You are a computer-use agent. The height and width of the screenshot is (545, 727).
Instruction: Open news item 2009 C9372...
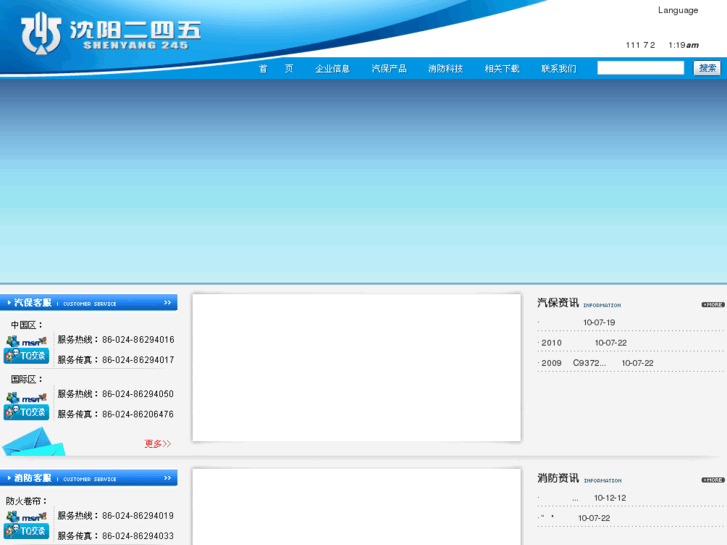(596, 363)
